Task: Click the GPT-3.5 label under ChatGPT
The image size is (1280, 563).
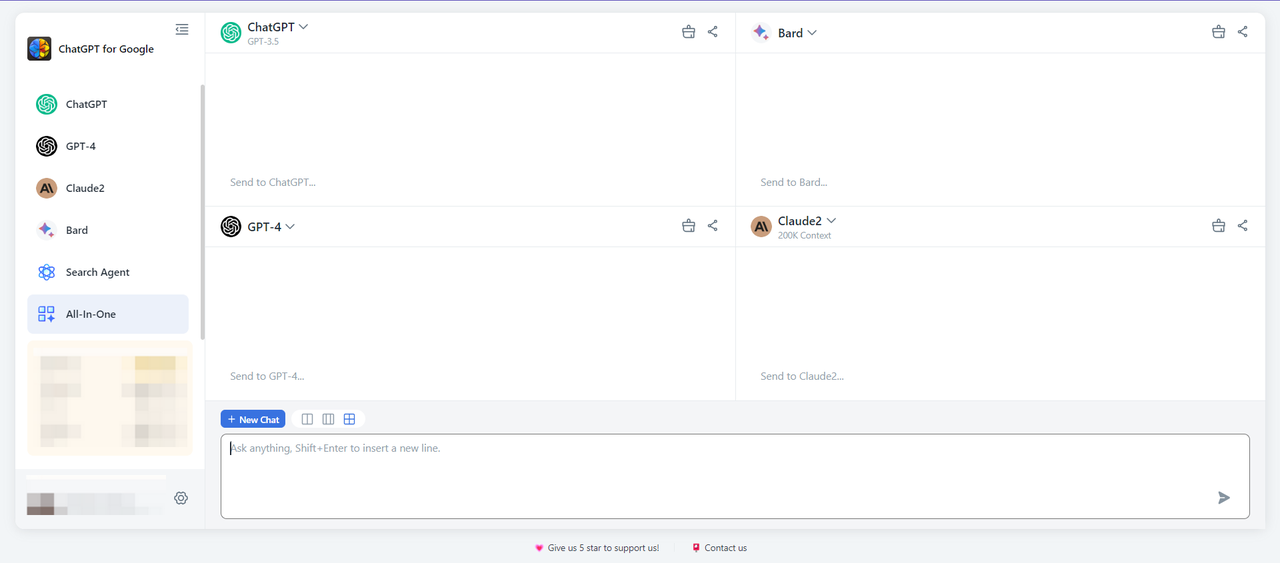Action: tap(263, 42)
